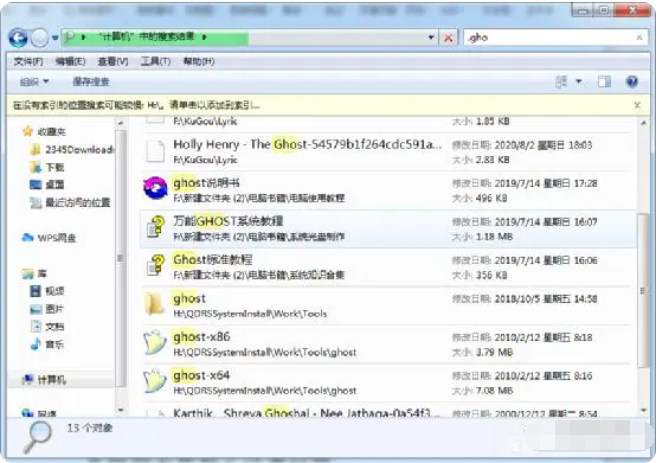Click the 保存搜索 button

coord(91,81)
